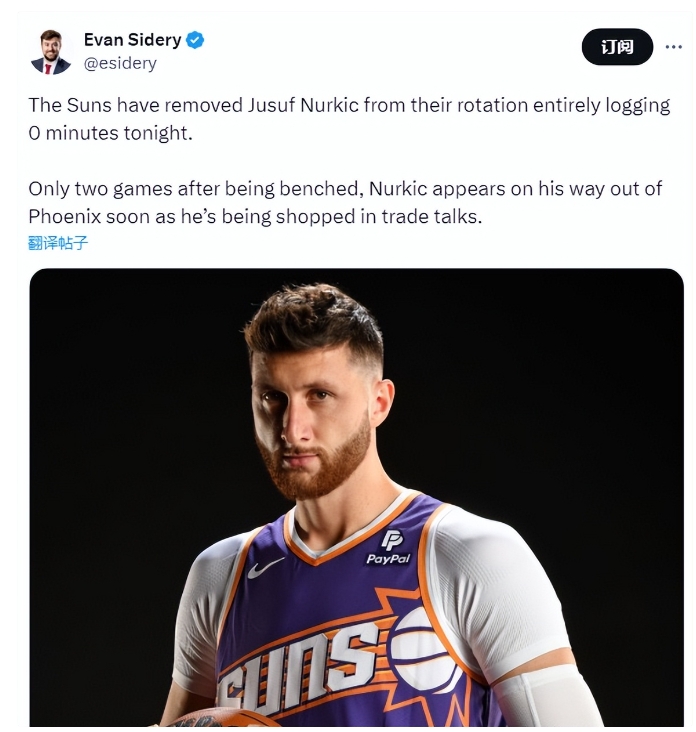Click the blue verified checkmark badge
The height and width of the screenshot is (732, 696).
196,40
